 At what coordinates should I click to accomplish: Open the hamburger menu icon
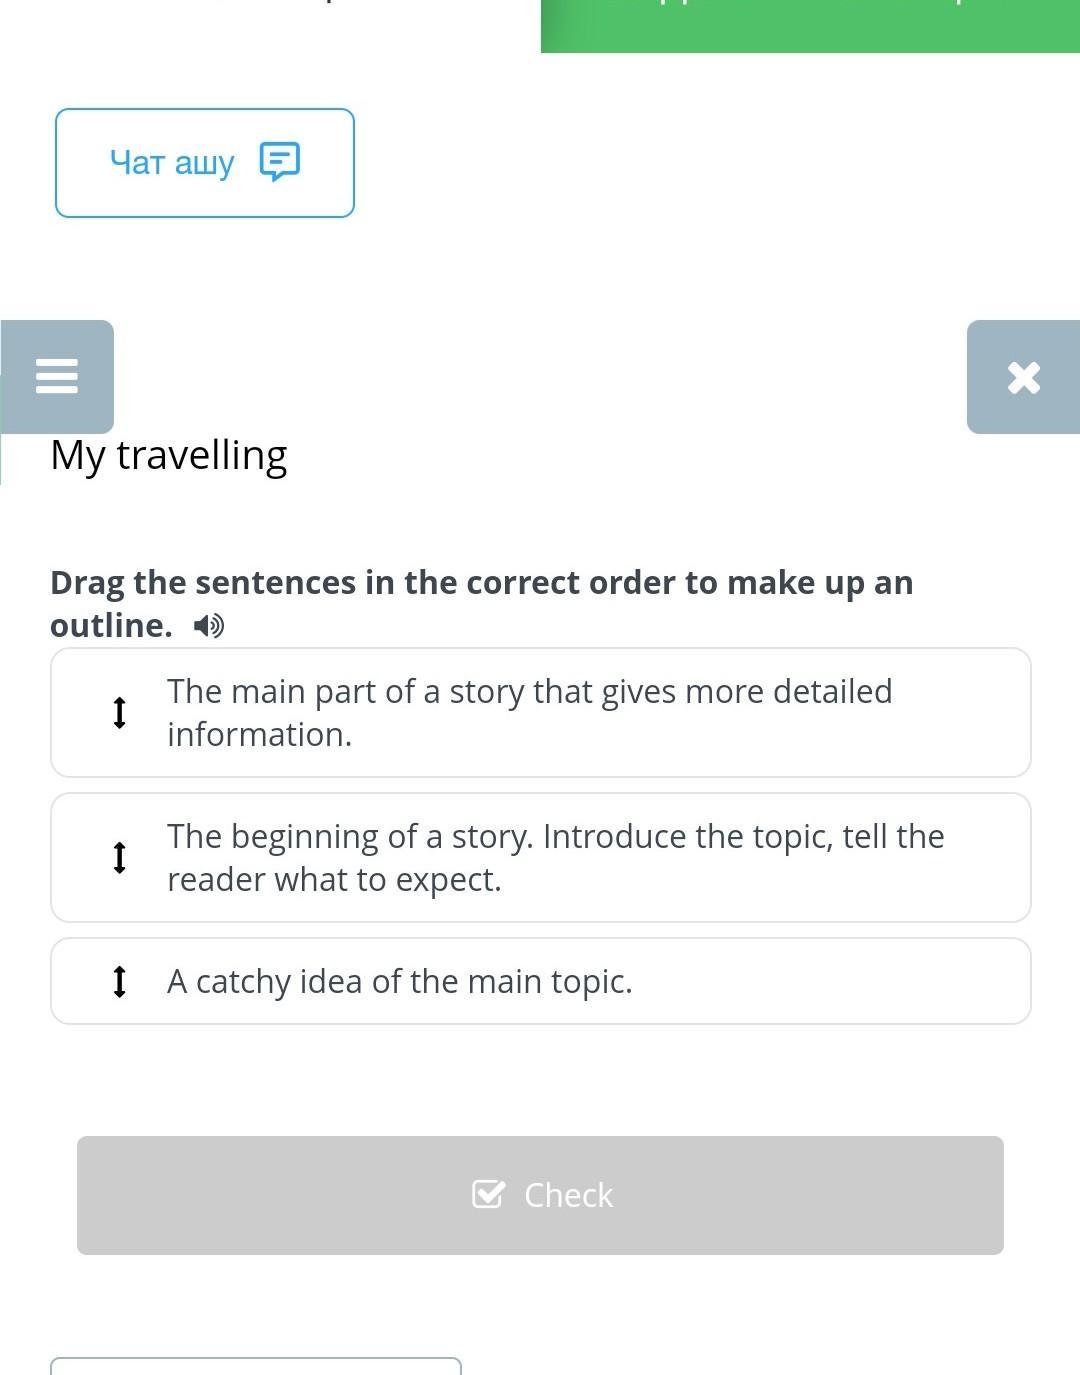[57, 376]
